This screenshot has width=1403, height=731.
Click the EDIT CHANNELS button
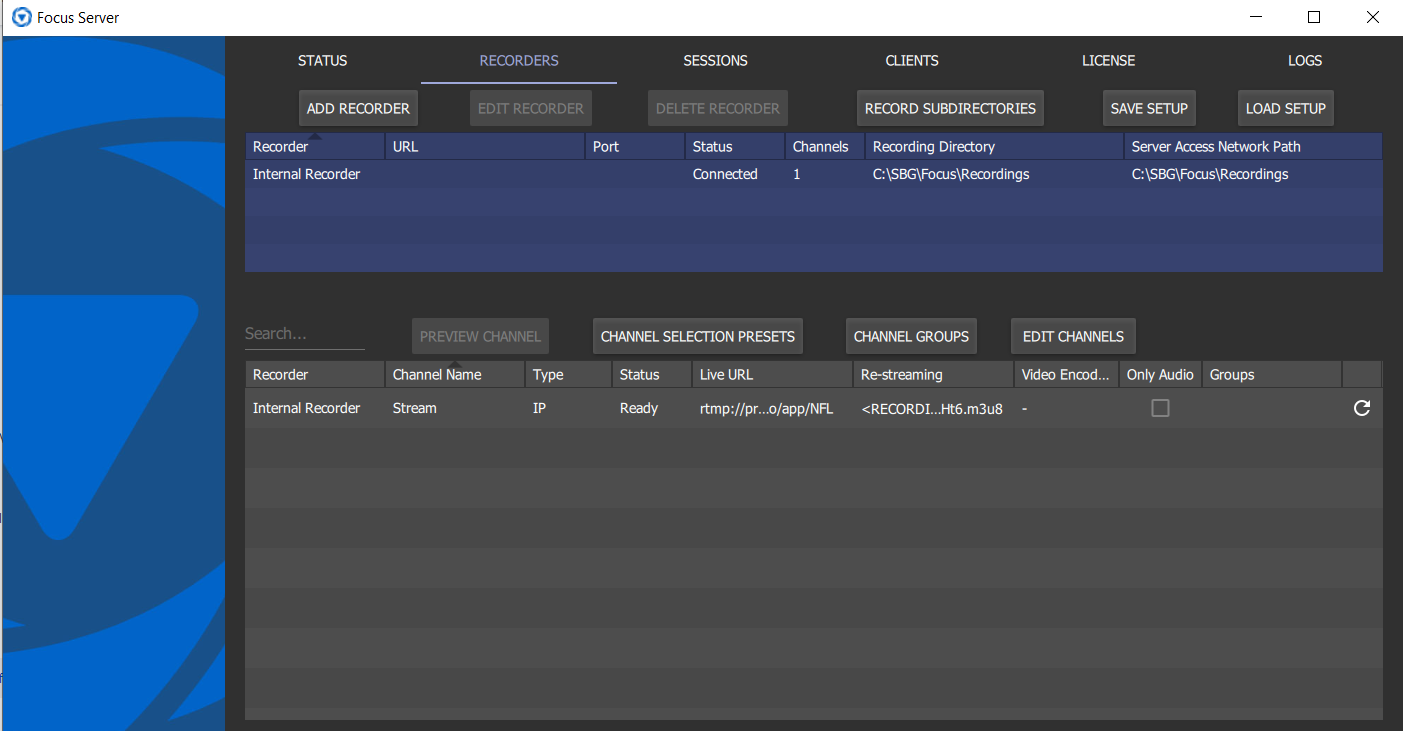1073,336
